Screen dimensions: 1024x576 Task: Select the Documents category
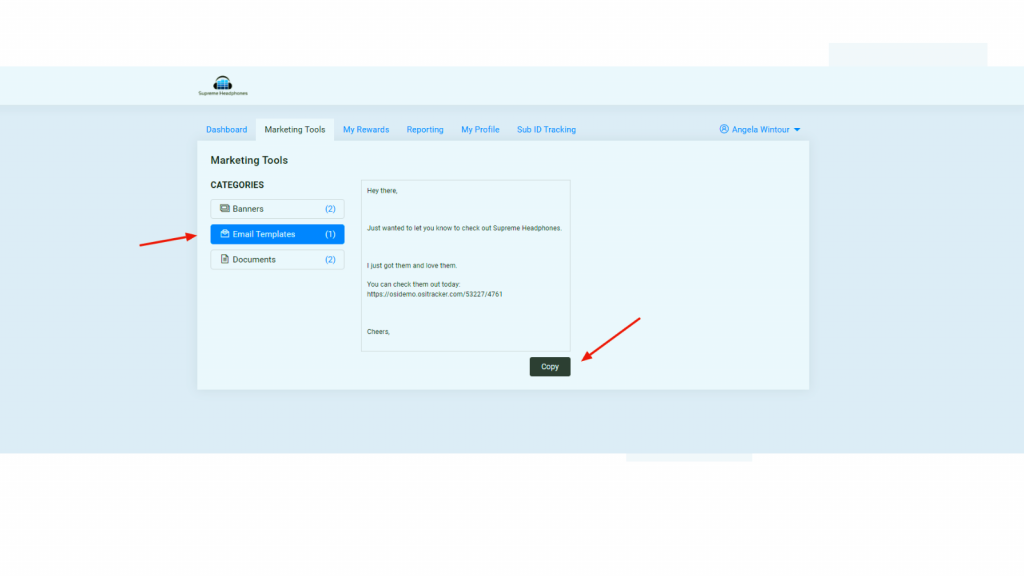tap(278, 259)
